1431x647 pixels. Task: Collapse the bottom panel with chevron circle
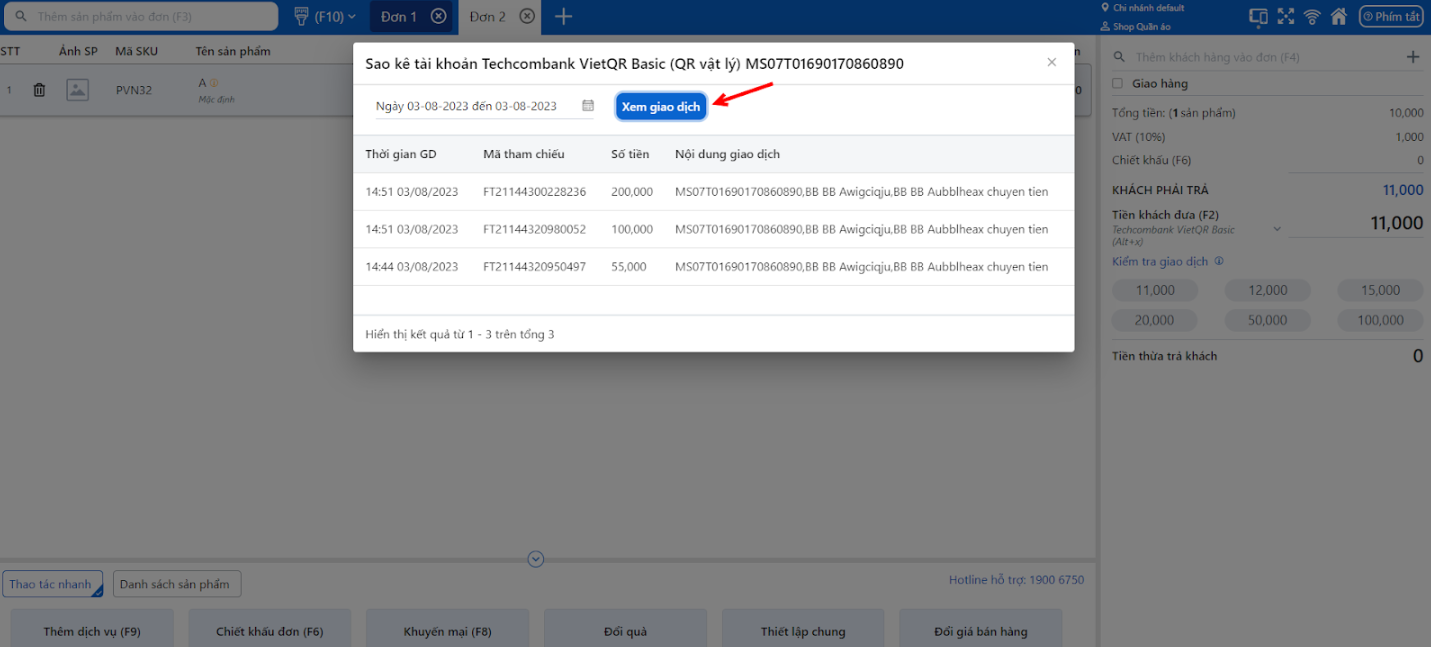(x=536, y=559)
